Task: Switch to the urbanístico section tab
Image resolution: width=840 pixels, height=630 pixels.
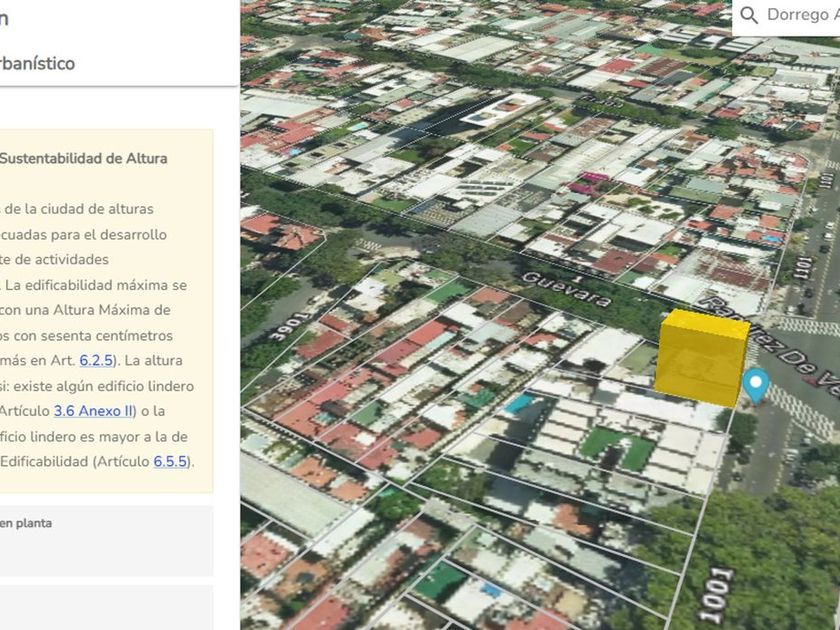Action: tap(38, 63)
